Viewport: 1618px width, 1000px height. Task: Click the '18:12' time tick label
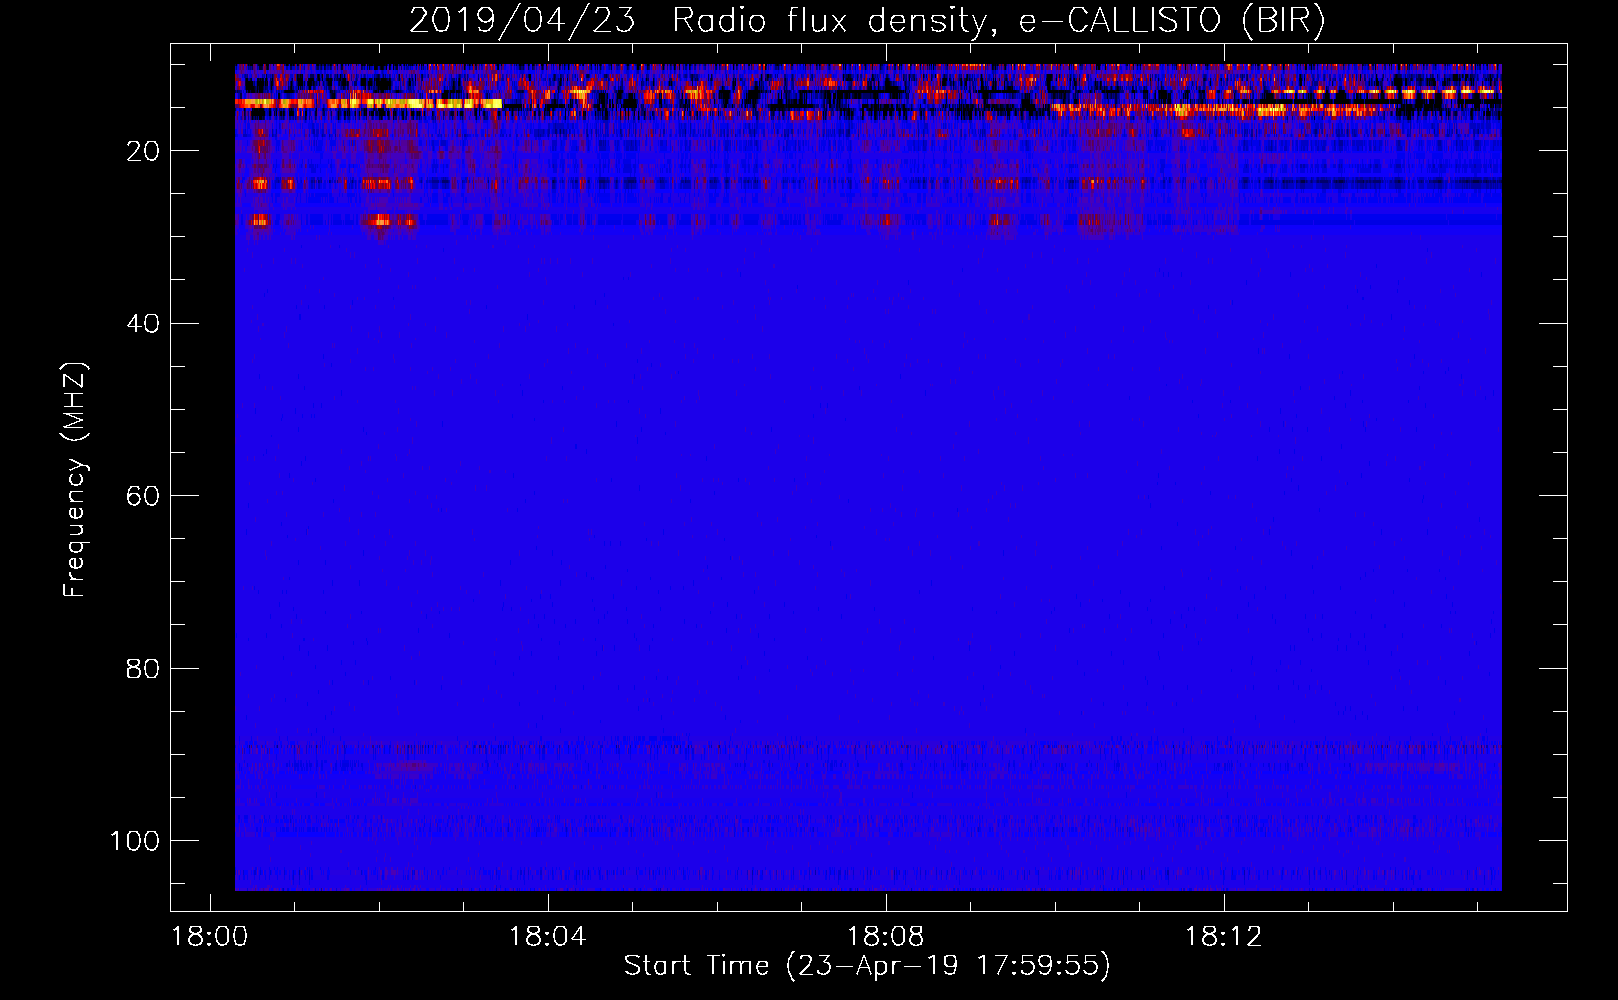coord(1223,937)
